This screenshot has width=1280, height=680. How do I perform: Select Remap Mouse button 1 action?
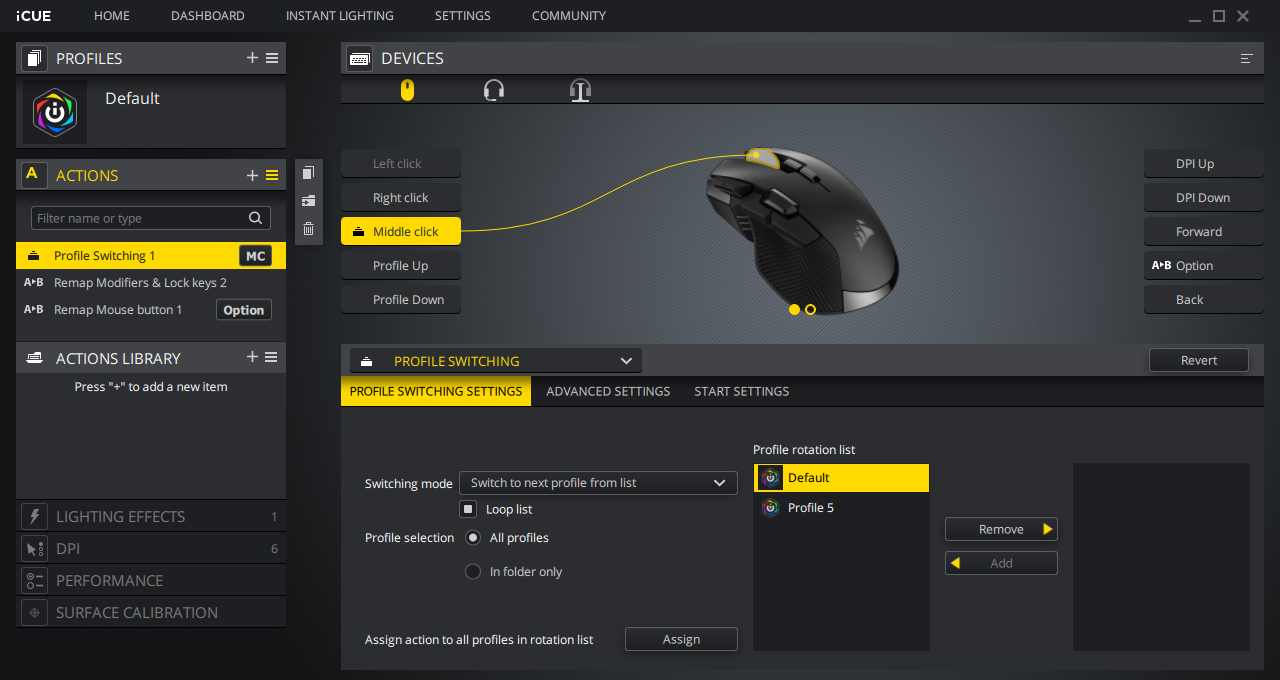(x=151, y=310)
